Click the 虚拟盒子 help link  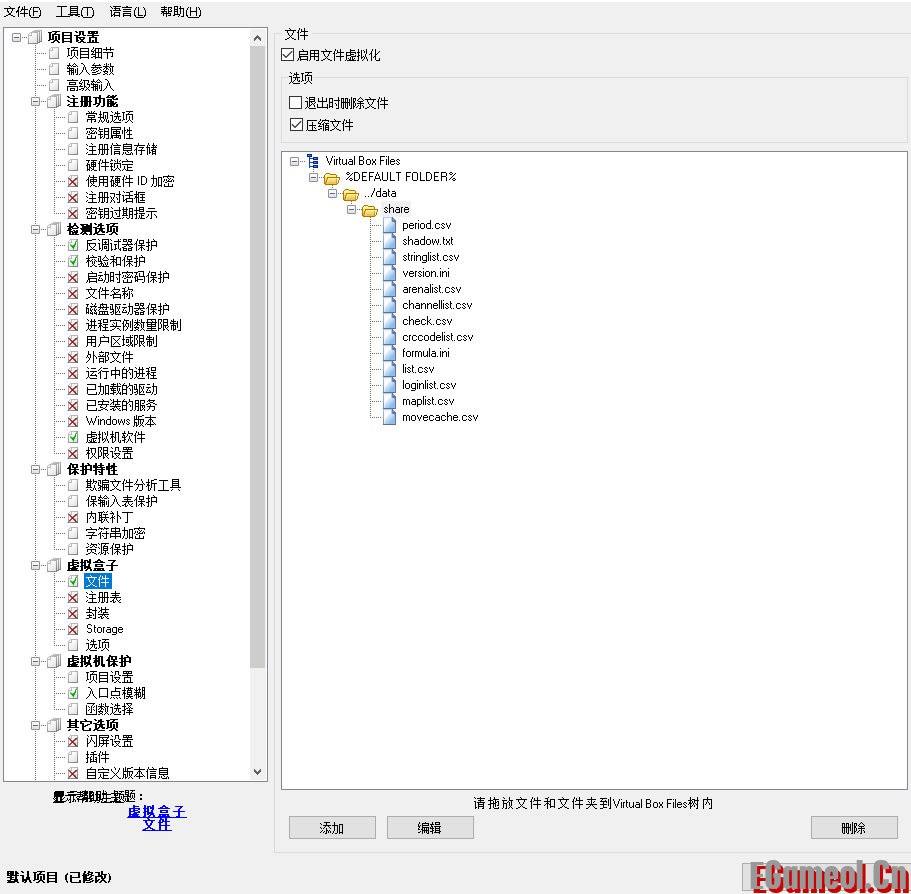[156, 813]
